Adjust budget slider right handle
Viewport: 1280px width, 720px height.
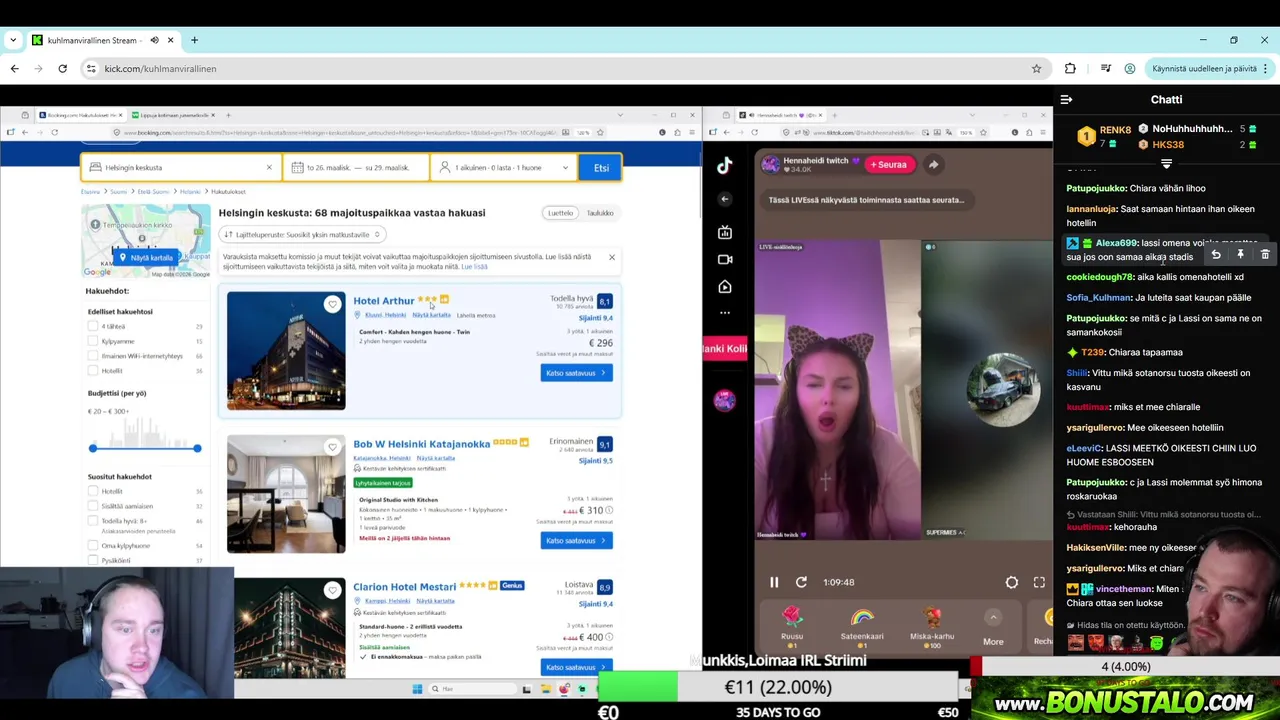pos(197,448)
